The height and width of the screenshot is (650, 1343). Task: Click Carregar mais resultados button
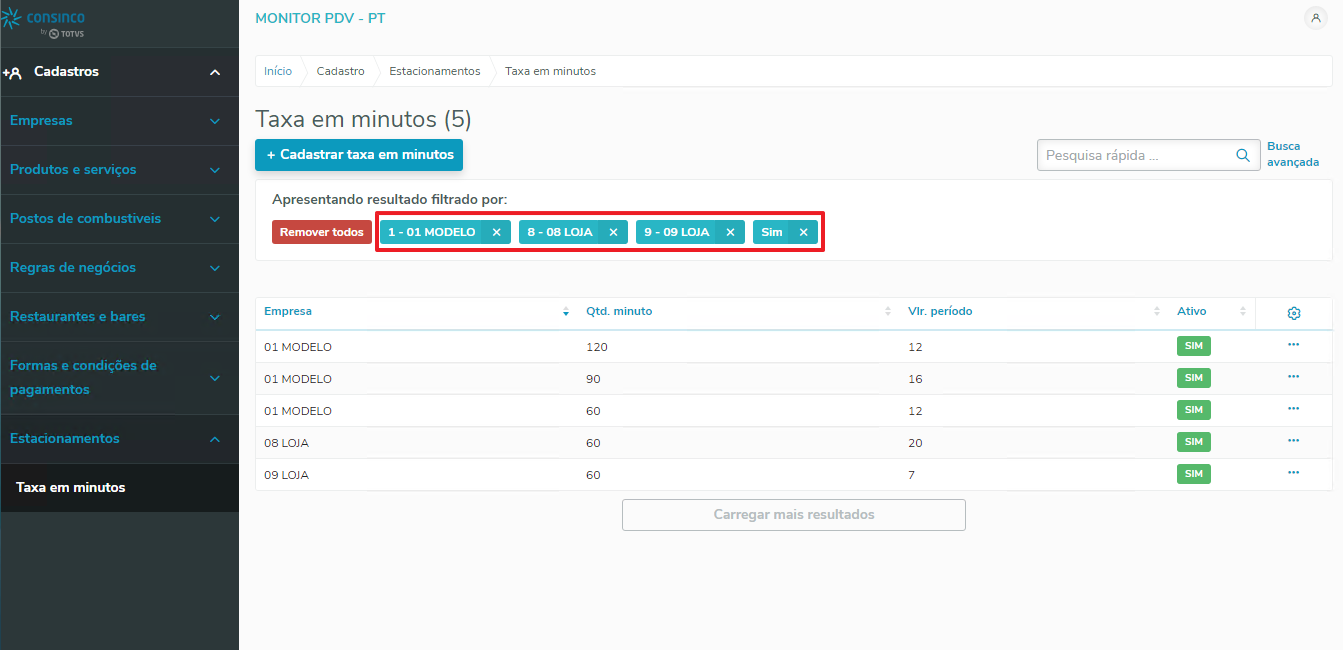[794, 515]
